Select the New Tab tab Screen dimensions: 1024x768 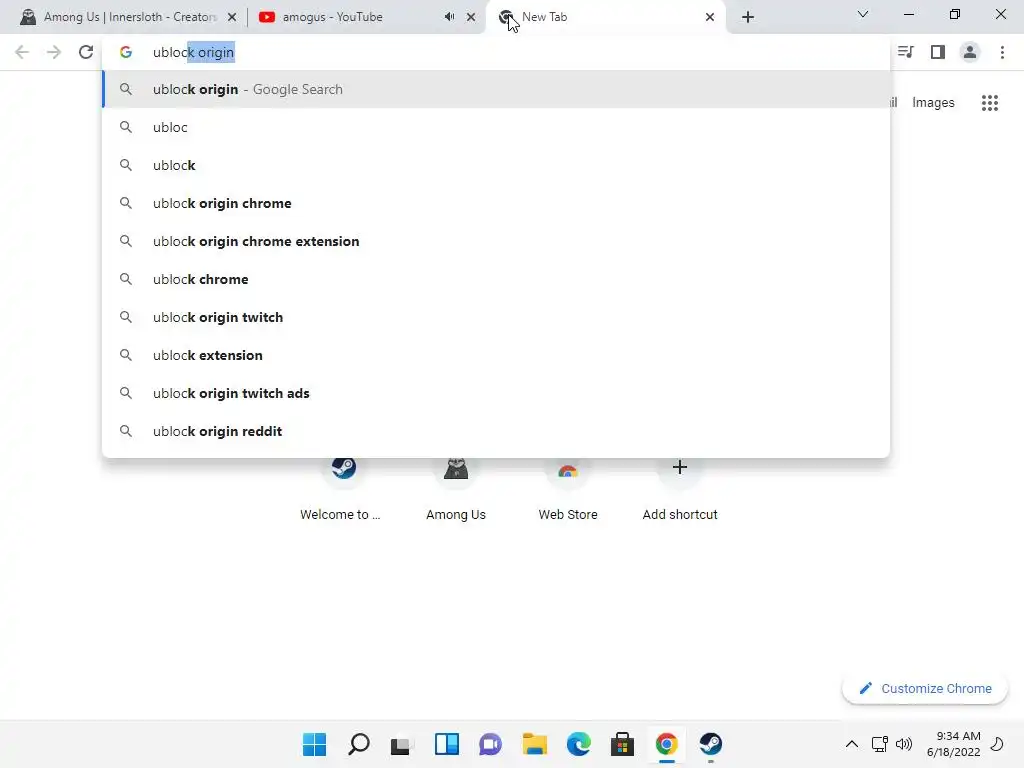604,17
